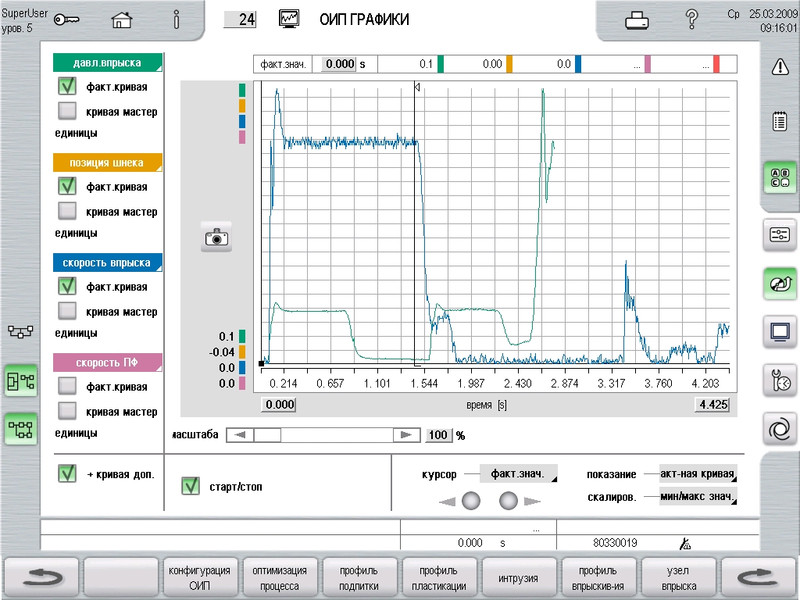Image resolution: width=800 pixels, height=600 pixels.
Task: Open конфигурация ОИП tab
Action: [200, 578]
